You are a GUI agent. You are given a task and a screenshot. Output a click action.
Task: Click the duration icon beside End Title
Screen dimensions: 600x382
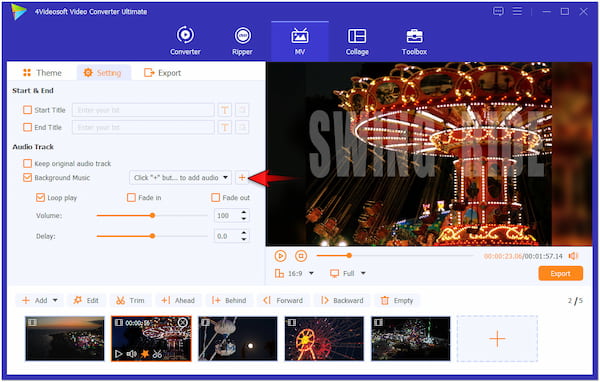pos(242,127)
